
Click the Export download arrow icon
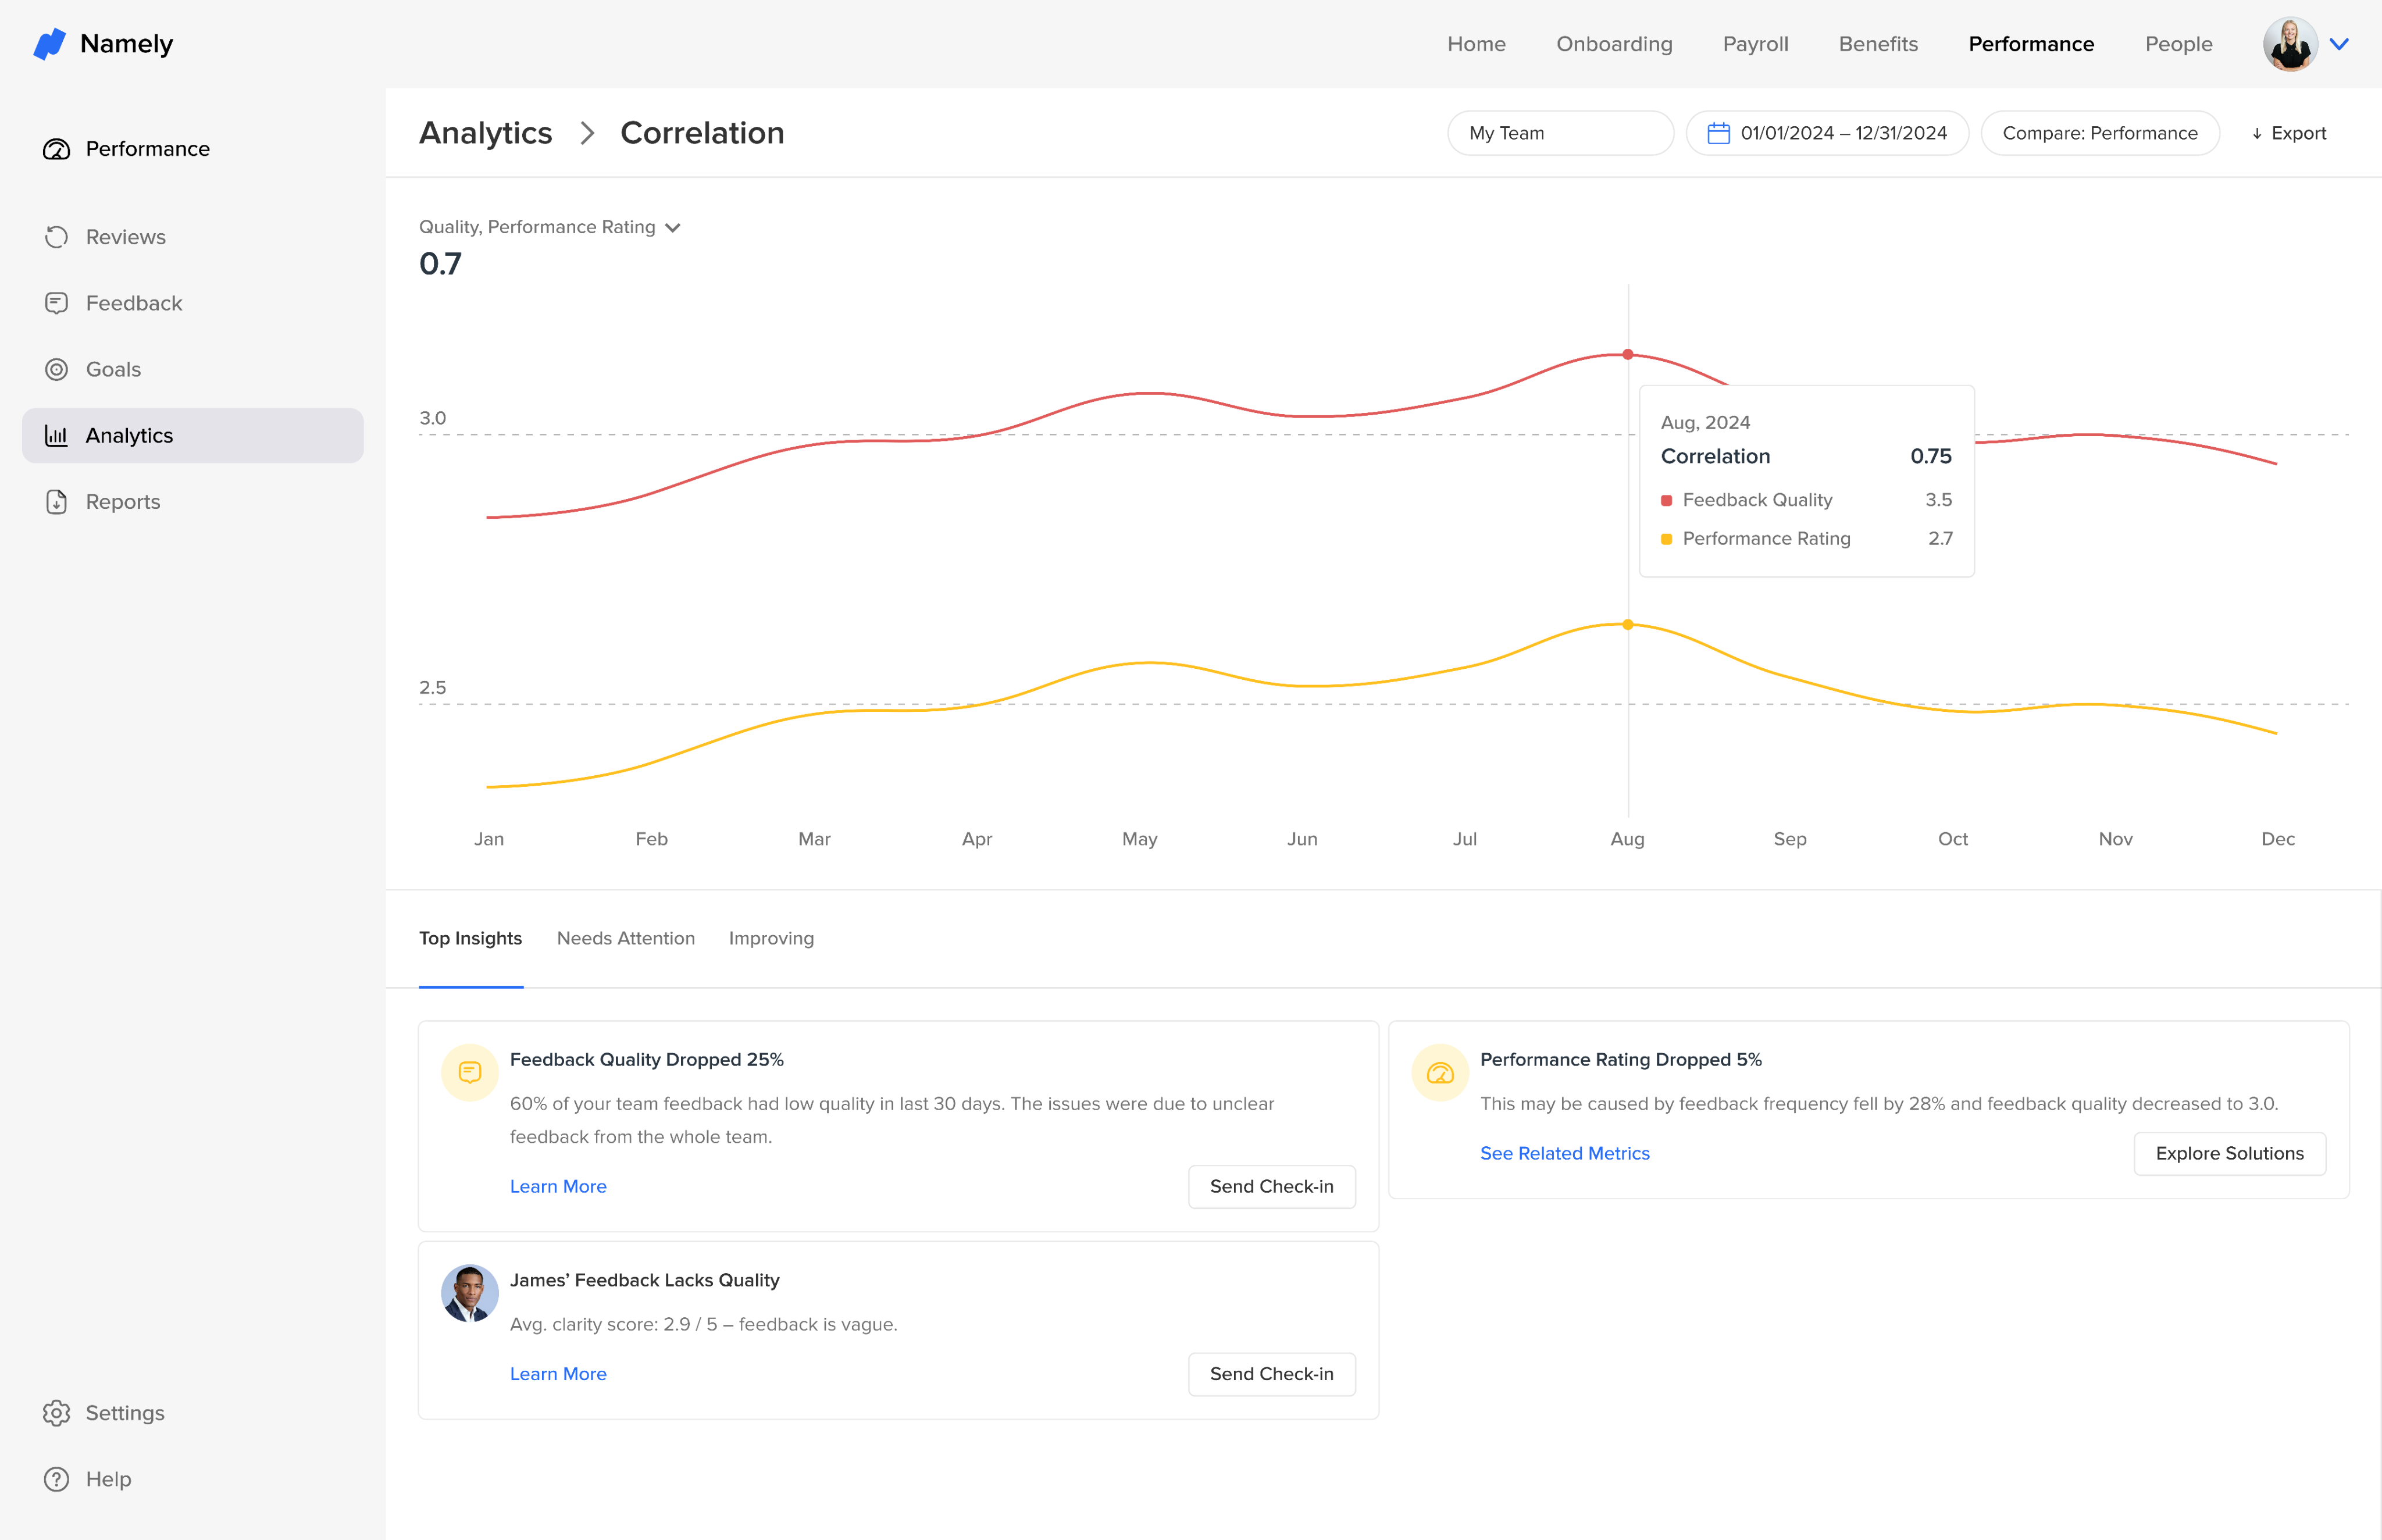[2257, 134]
